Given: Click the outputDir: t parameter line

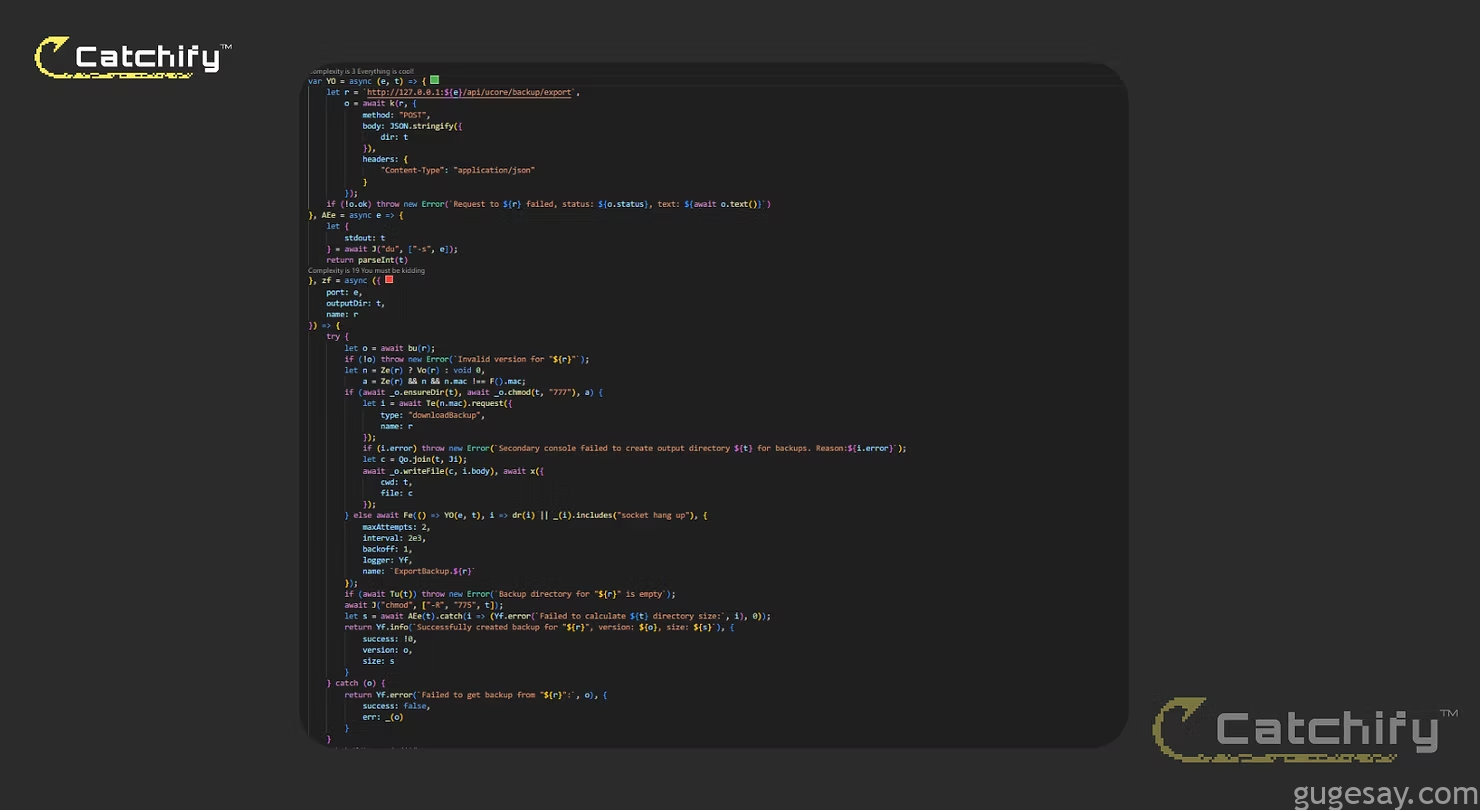Looking at the screenshot, I should click(355, 303).
